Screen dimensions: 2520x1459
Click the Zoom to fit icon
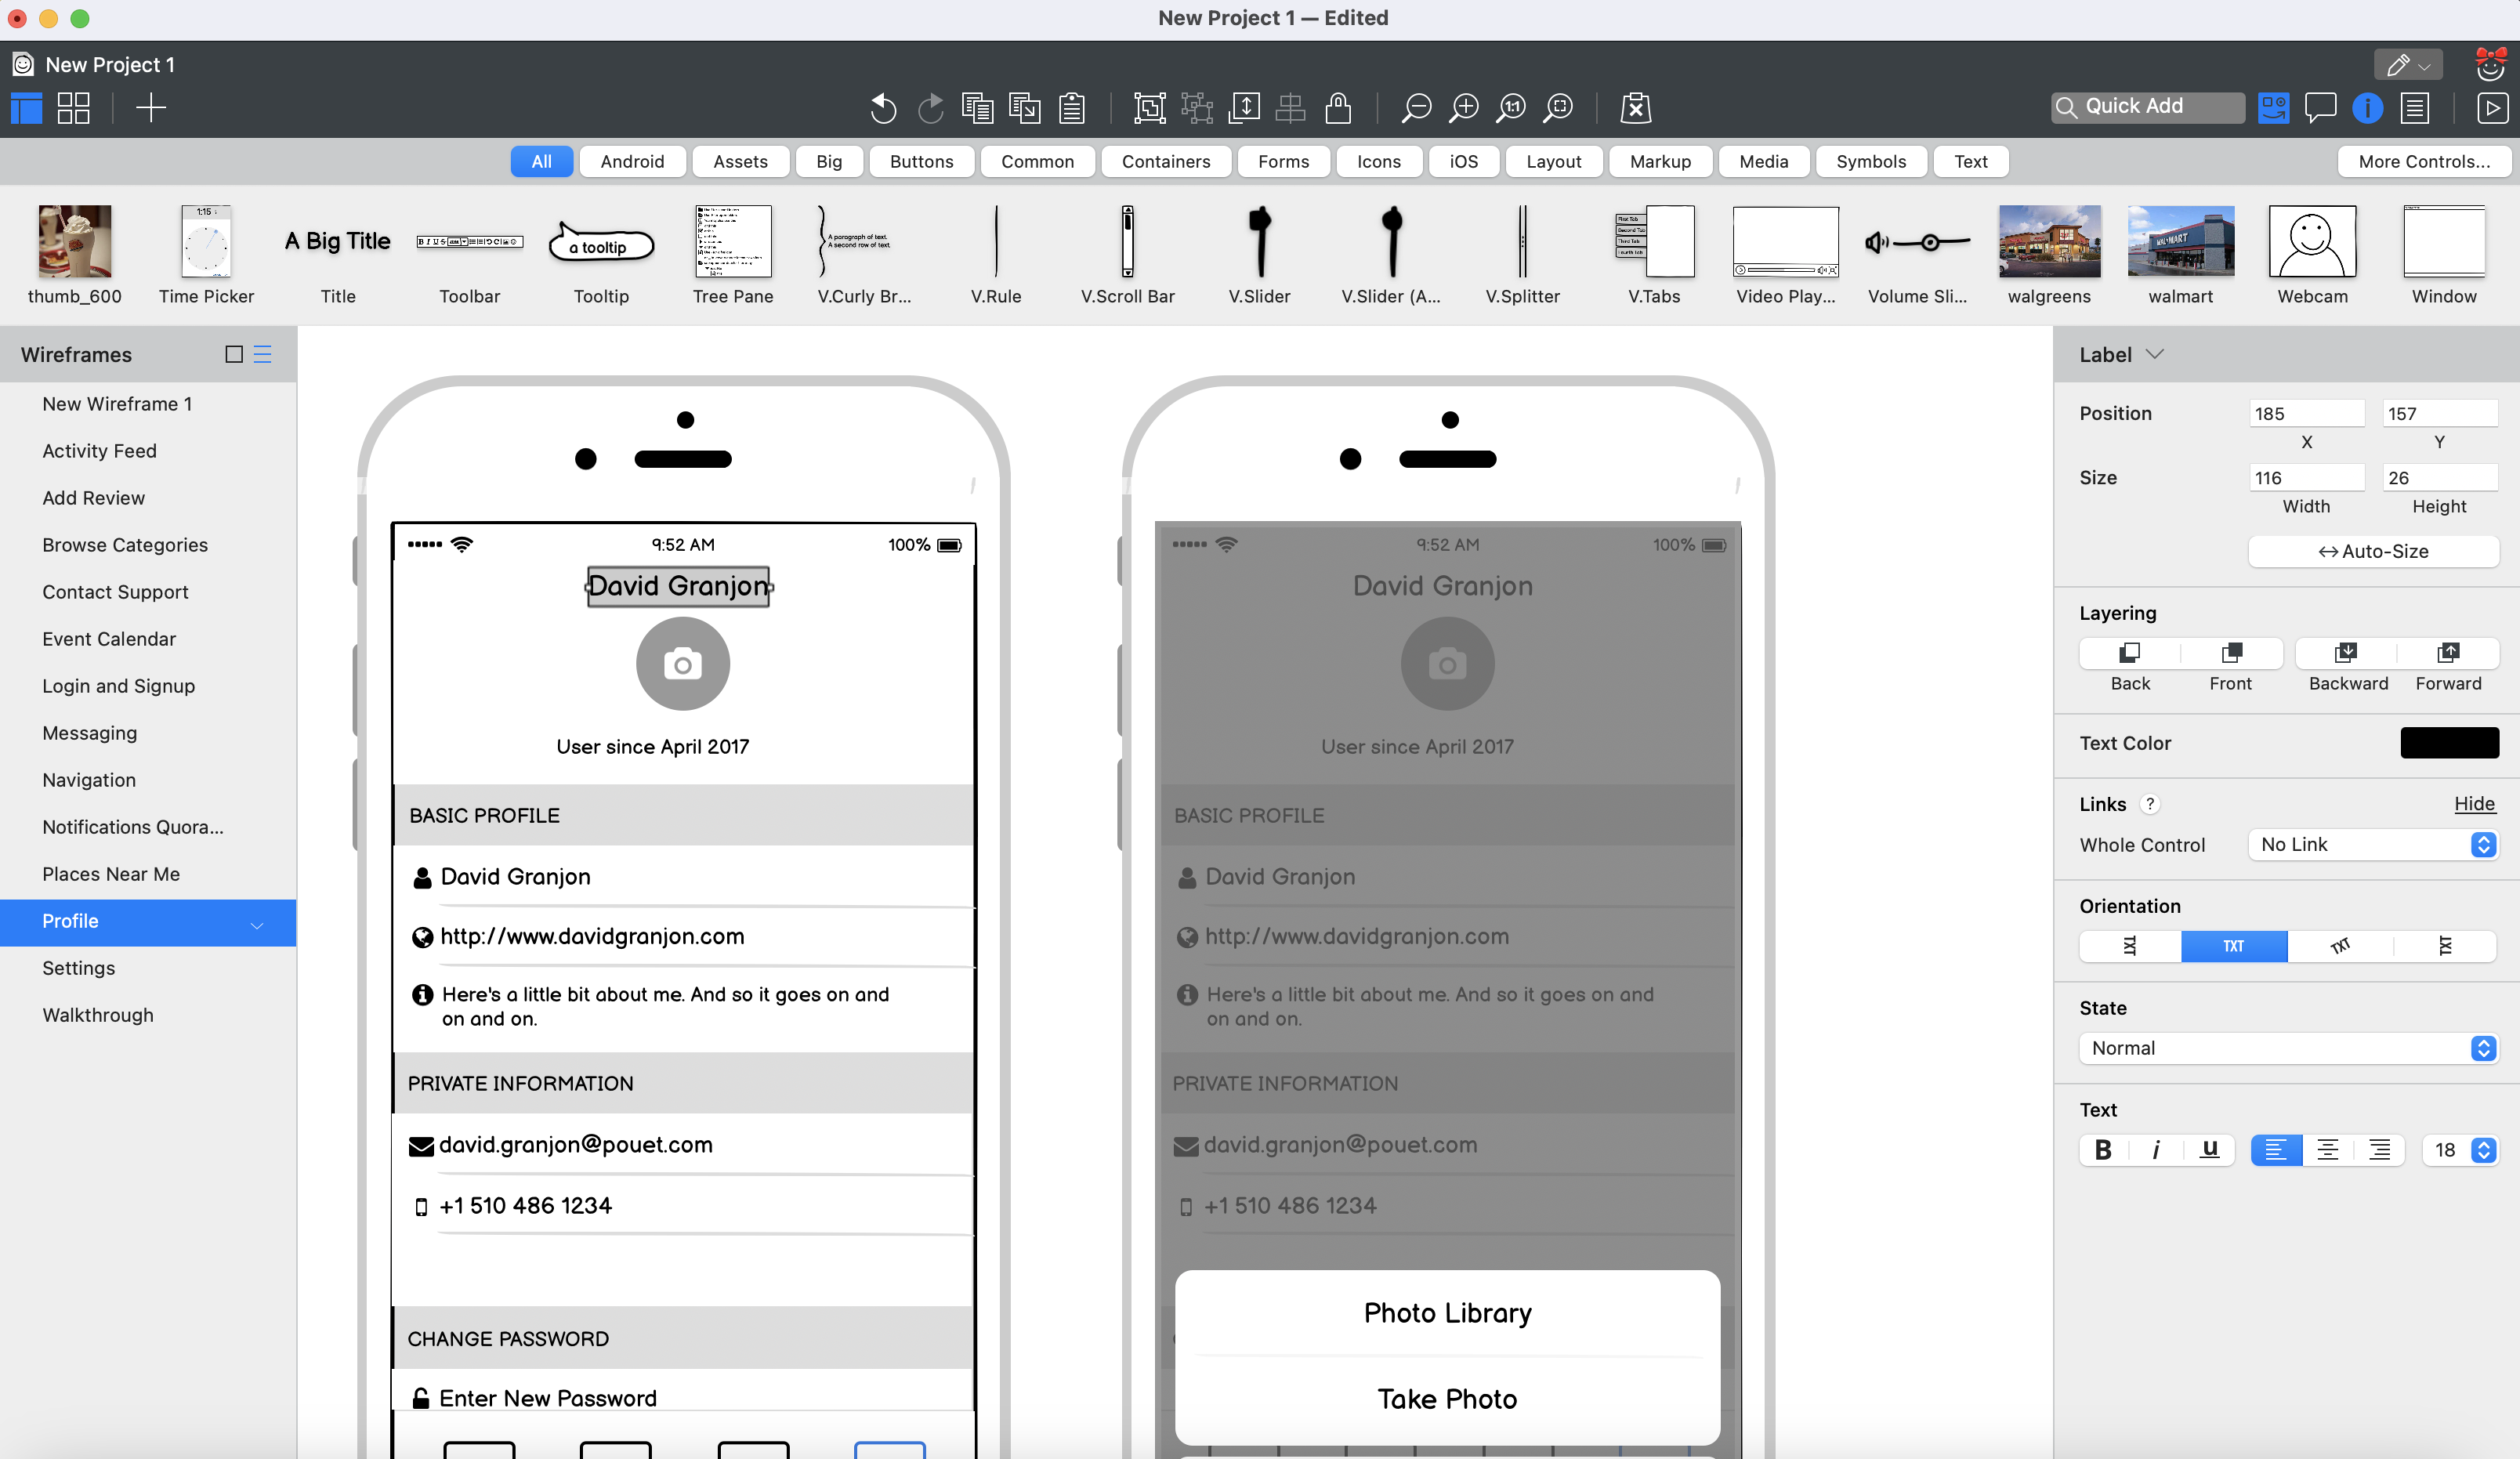(1558, 107)
